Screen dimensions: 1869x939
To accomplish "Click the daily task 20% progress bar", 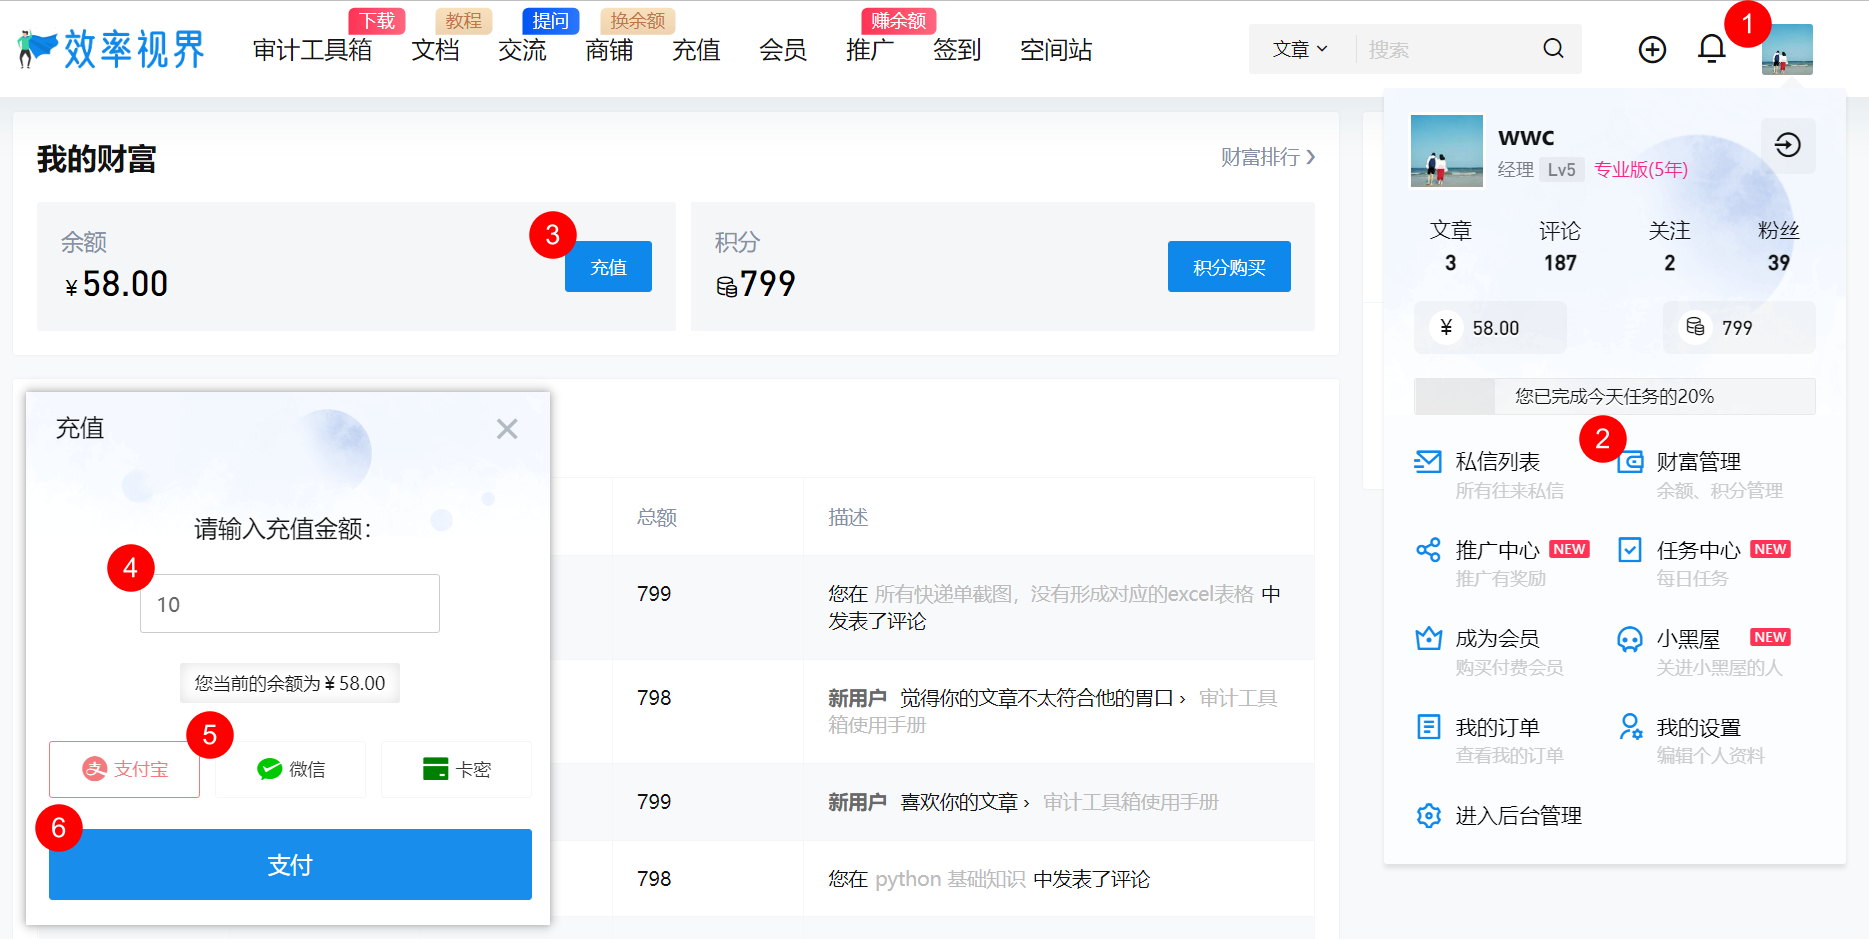I will tap(1614, 396).
